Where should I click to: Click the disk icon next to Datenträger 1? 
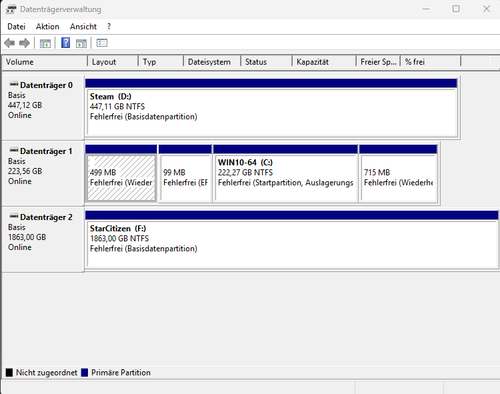point(14,150)
